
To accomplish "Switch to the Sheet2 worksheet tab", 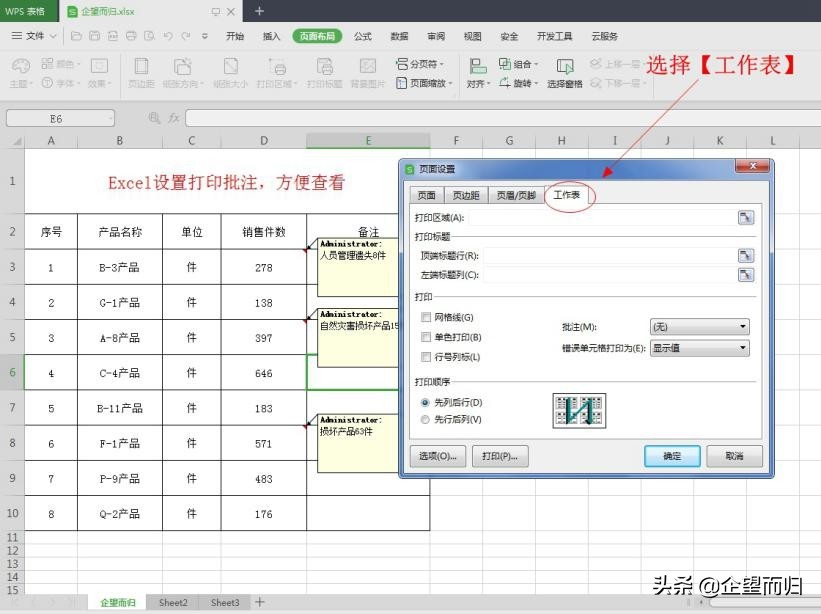I will (172, 602).
